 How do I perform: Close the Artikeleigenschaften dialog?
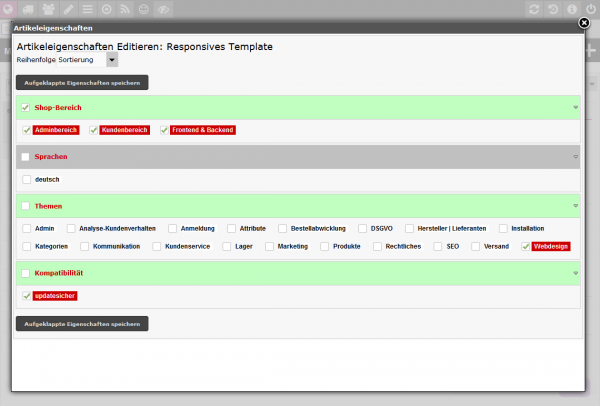584,21
